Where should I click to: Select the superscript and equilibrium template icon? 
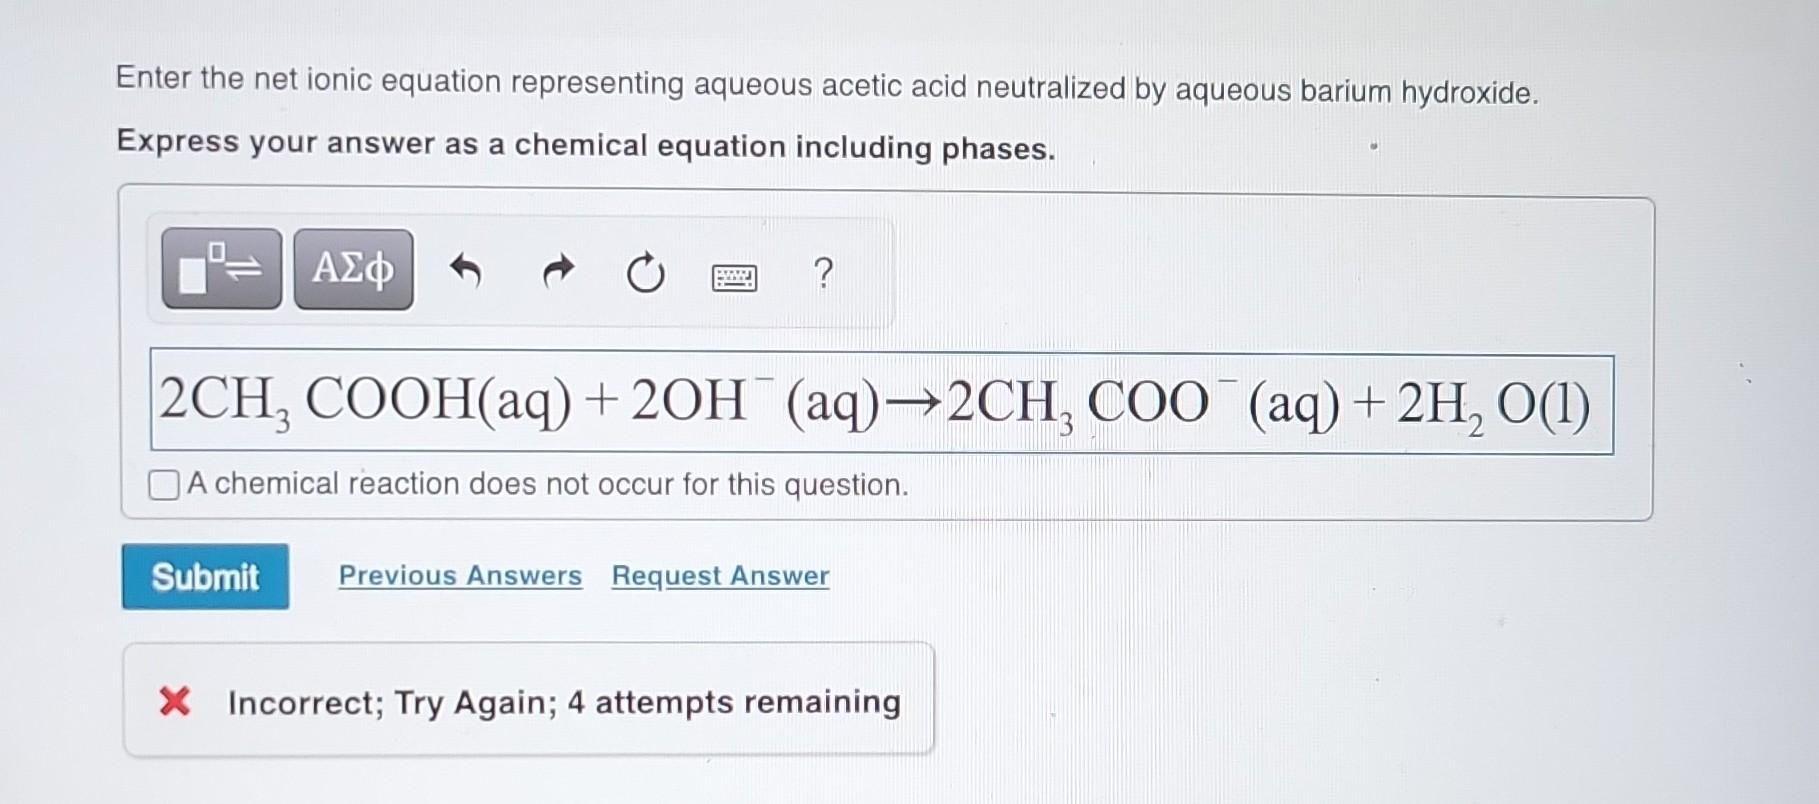pos(222,270)
